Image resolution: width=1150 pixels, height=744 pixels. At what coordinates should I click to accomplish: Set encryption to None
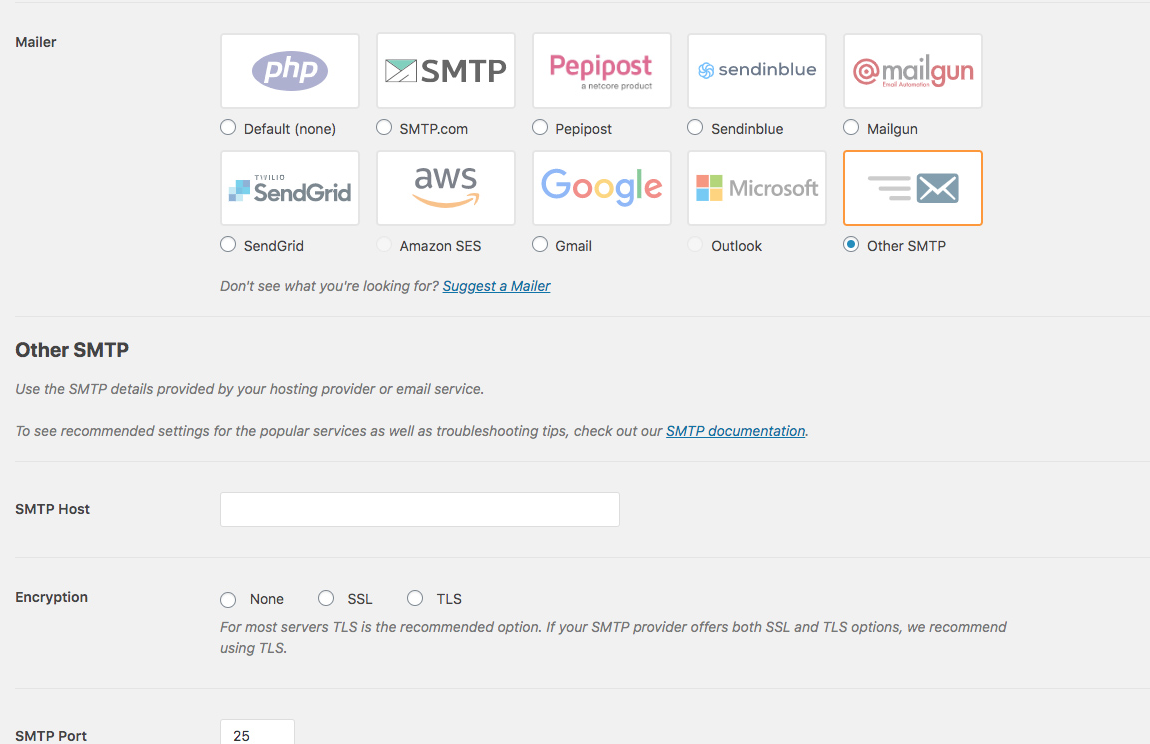click(x=228, y=599)
